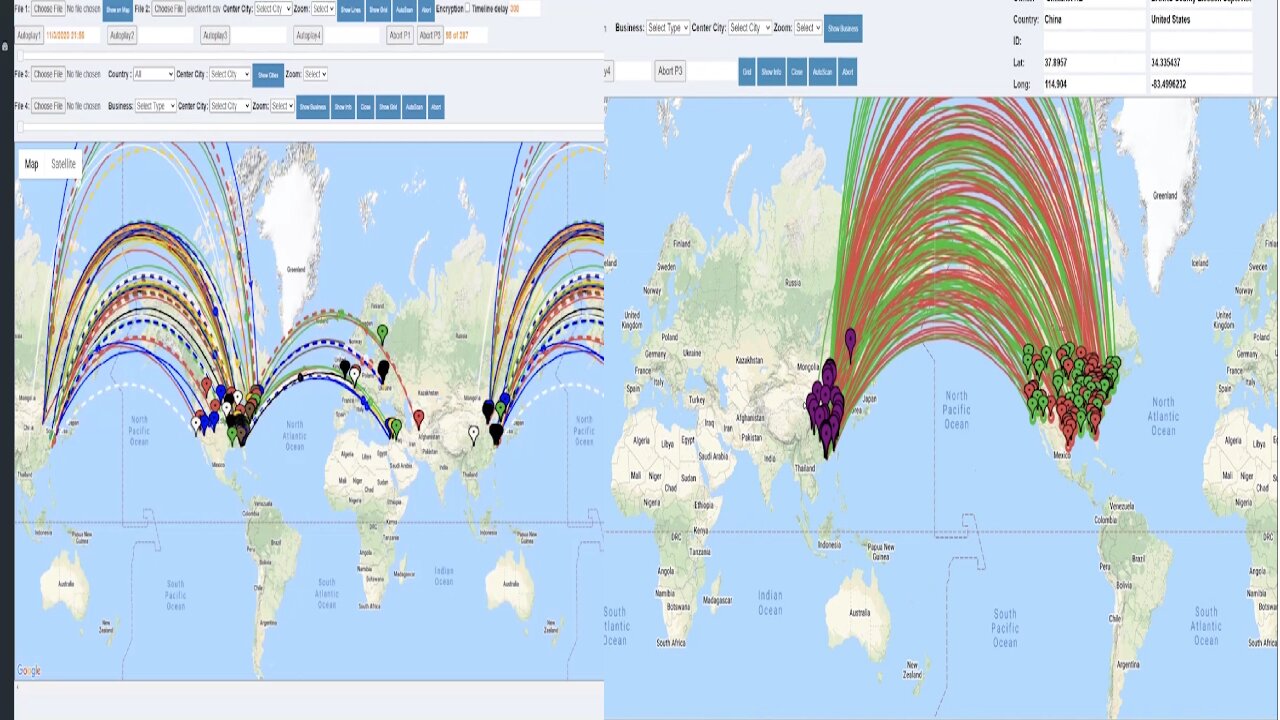1280x720 pixels.
Task: Click Long field showing -83.4996232
Action: pyautogui.click(x=1200, y=84)
